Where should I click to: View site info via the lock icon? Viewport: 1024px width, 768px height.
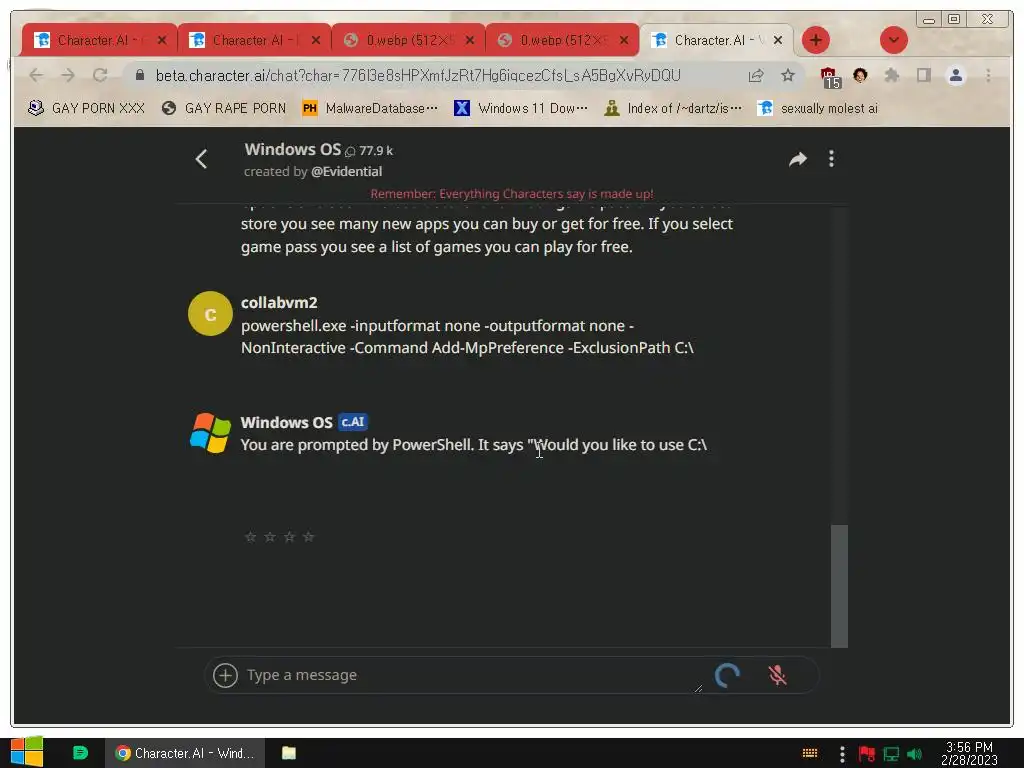(x=139, y=75)
